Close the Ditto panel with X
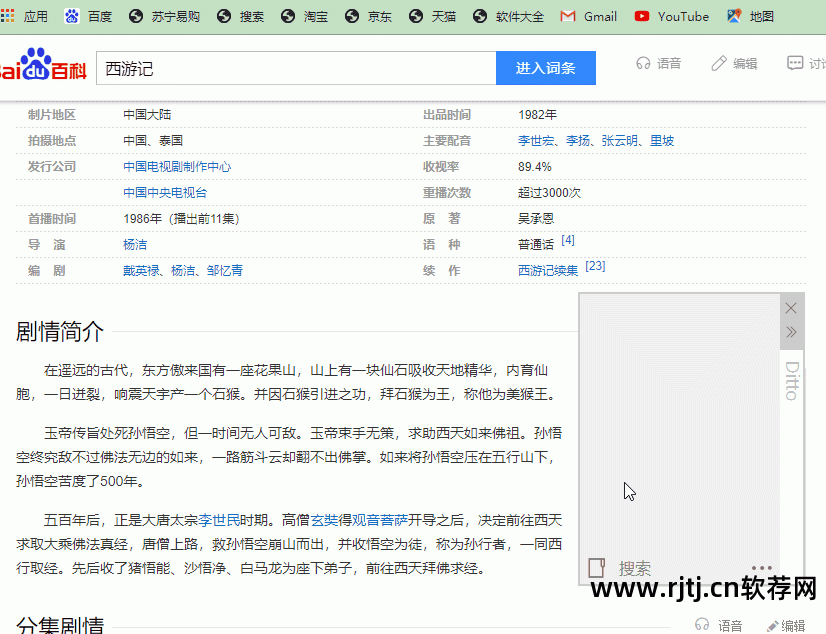Image resolution: width=826 pixels, height=634 pixels. point(791,308)
